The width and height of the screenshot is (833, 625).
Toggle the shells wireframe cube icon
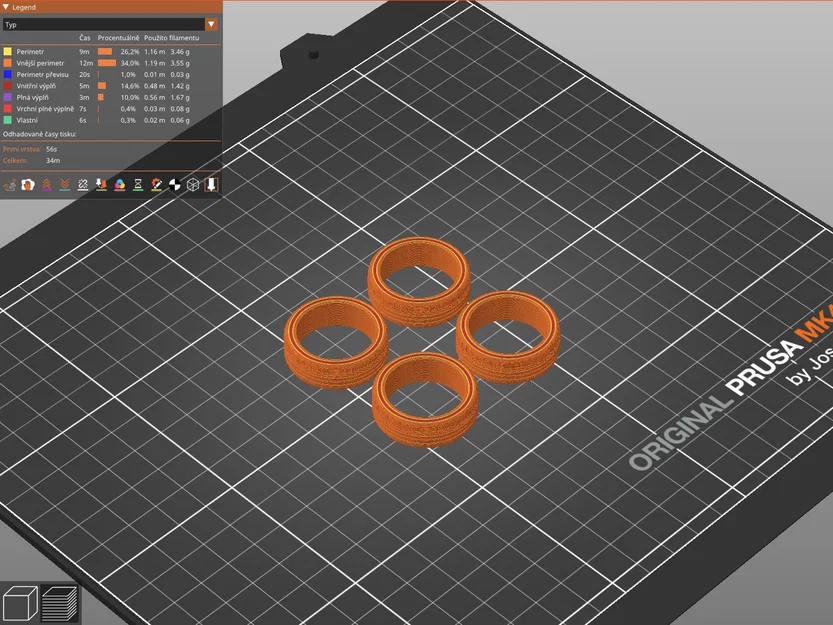click(192, 183)
